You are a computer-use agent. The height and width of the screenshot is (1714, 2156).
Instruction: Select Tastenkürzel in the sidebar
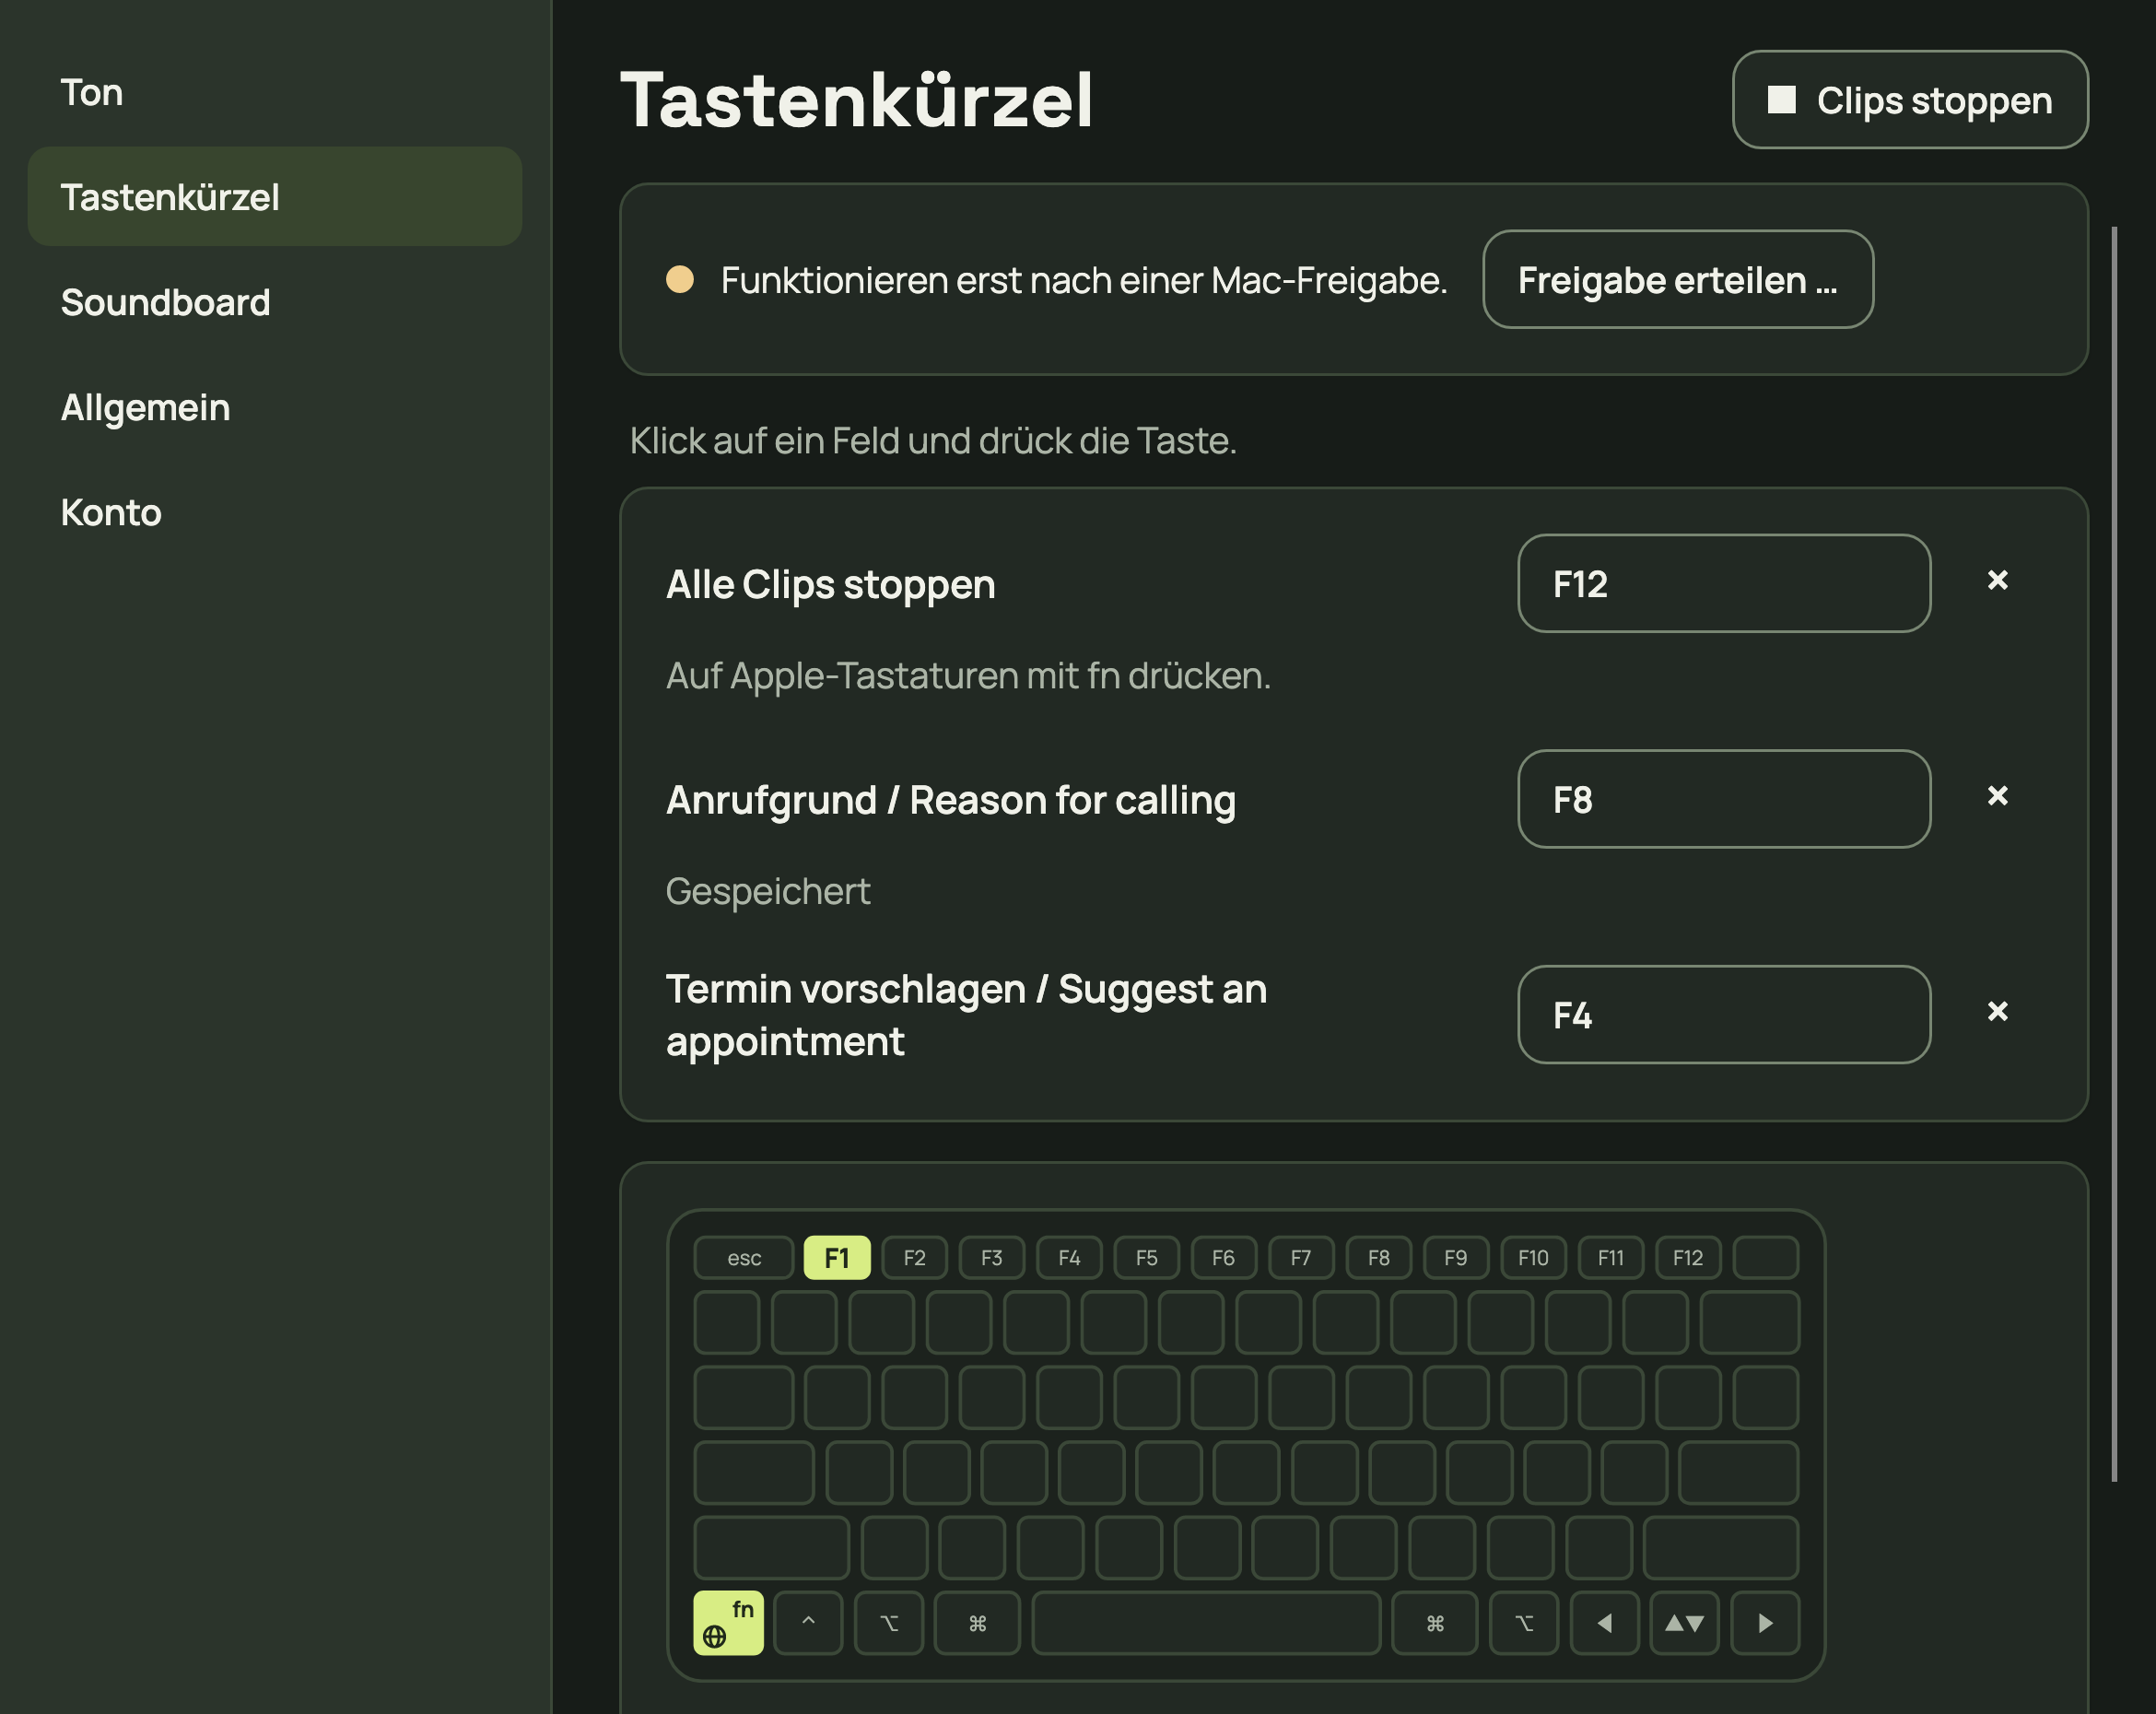click(x=275, y=197)
